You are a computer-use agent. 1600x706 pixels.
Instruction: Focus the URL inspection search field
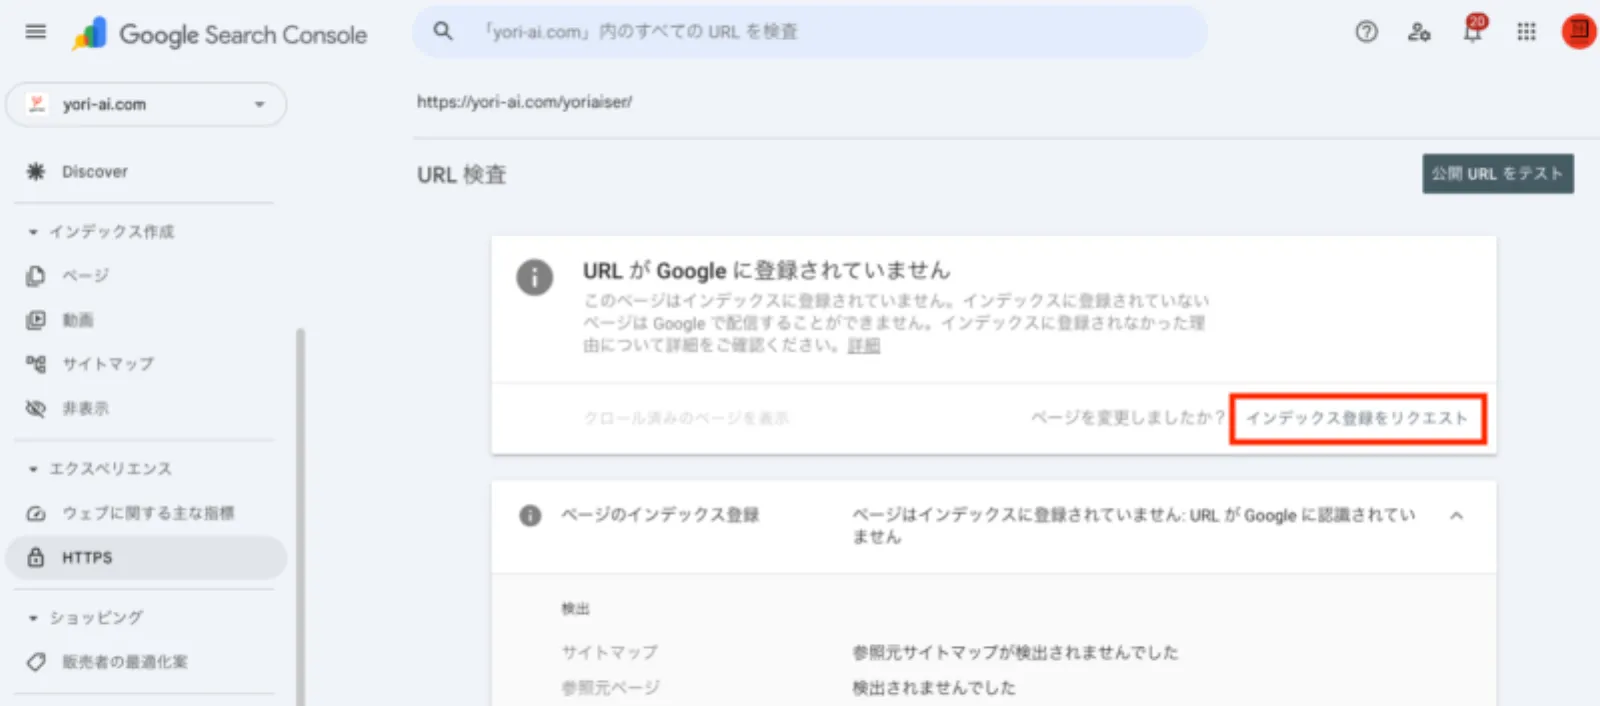pyautogui.click(x=810, y=32)
